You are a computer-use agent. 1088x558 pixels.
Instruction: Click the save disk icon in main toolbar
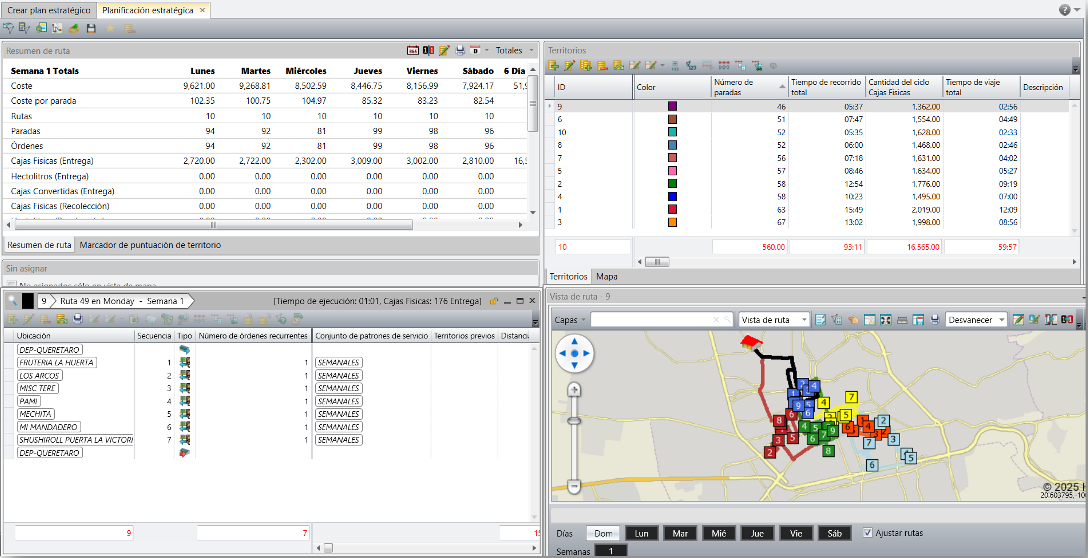pos(91,28)
